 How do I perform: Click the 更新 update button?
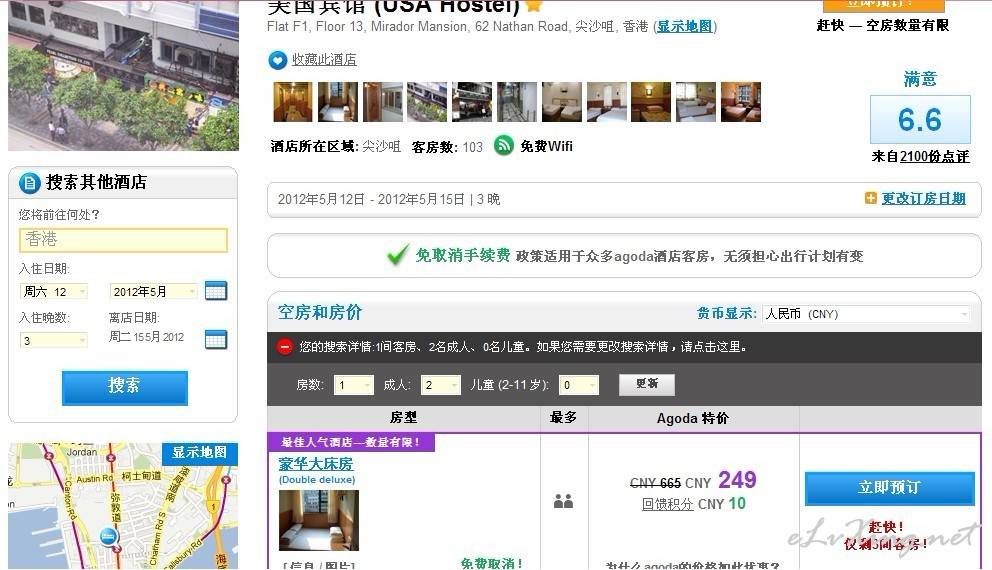coord(647,384)
